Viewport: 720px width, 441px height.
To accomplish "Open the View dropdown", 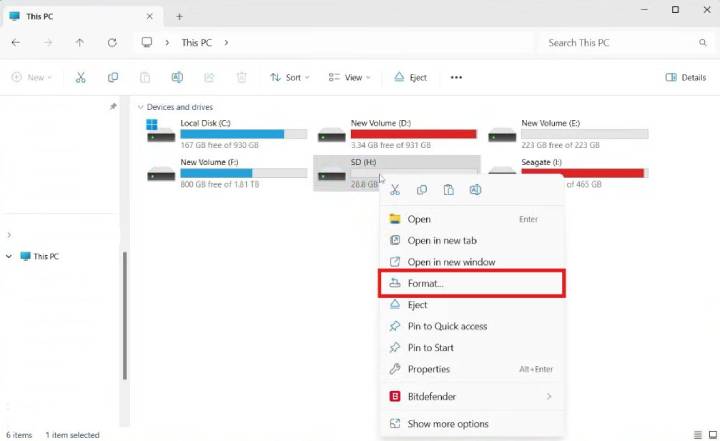I will pyautogui.click(x=349, y=77).
